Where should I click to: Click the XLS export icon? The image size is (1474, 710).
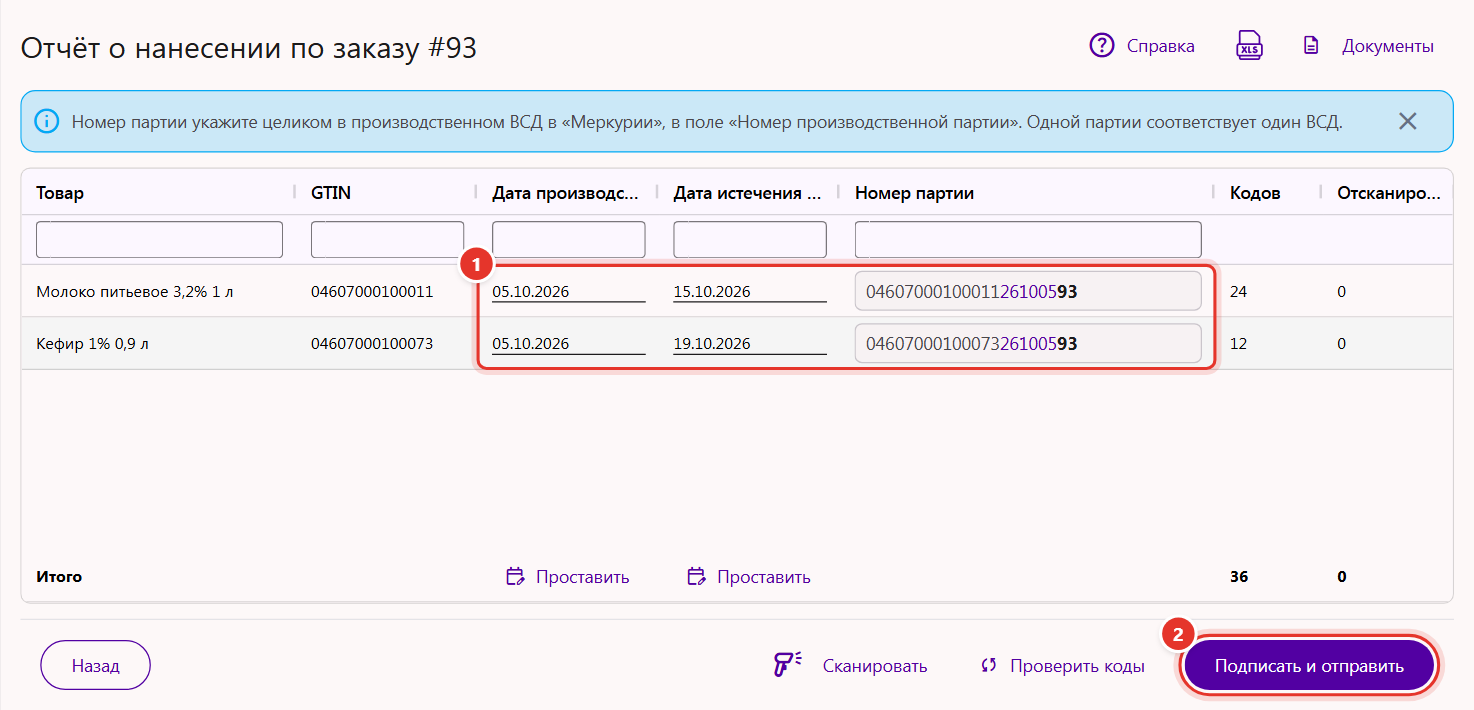(x=1249, y=46)
